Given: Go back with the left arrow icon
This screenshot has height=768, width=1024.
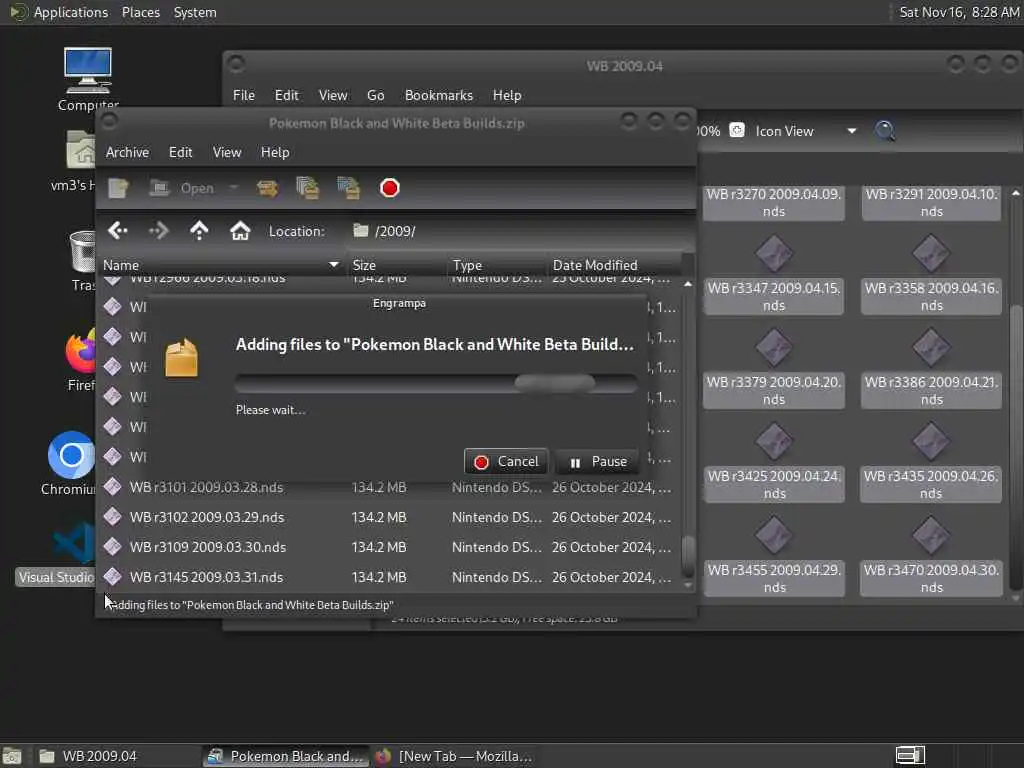Looking at the screenshot, I should click(118, 231).
